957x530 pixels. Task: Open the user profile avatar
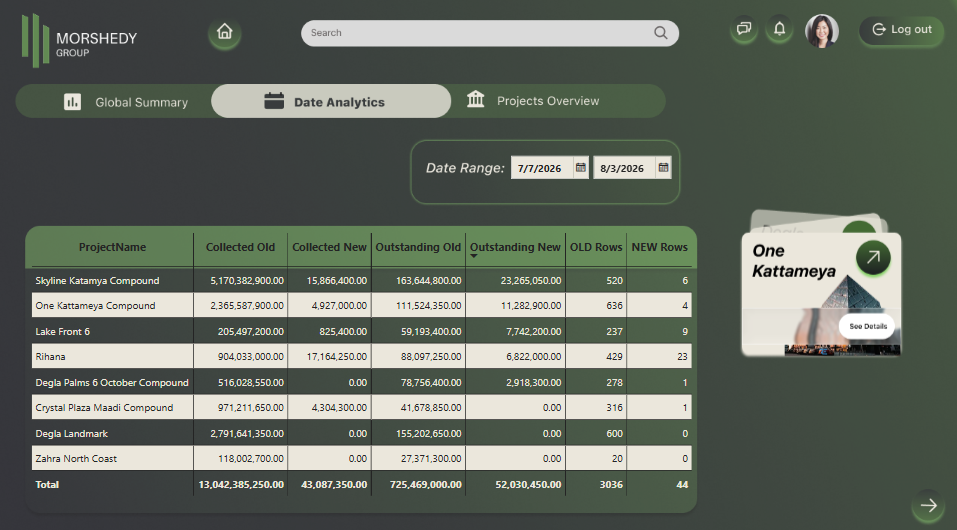[822, 31]
